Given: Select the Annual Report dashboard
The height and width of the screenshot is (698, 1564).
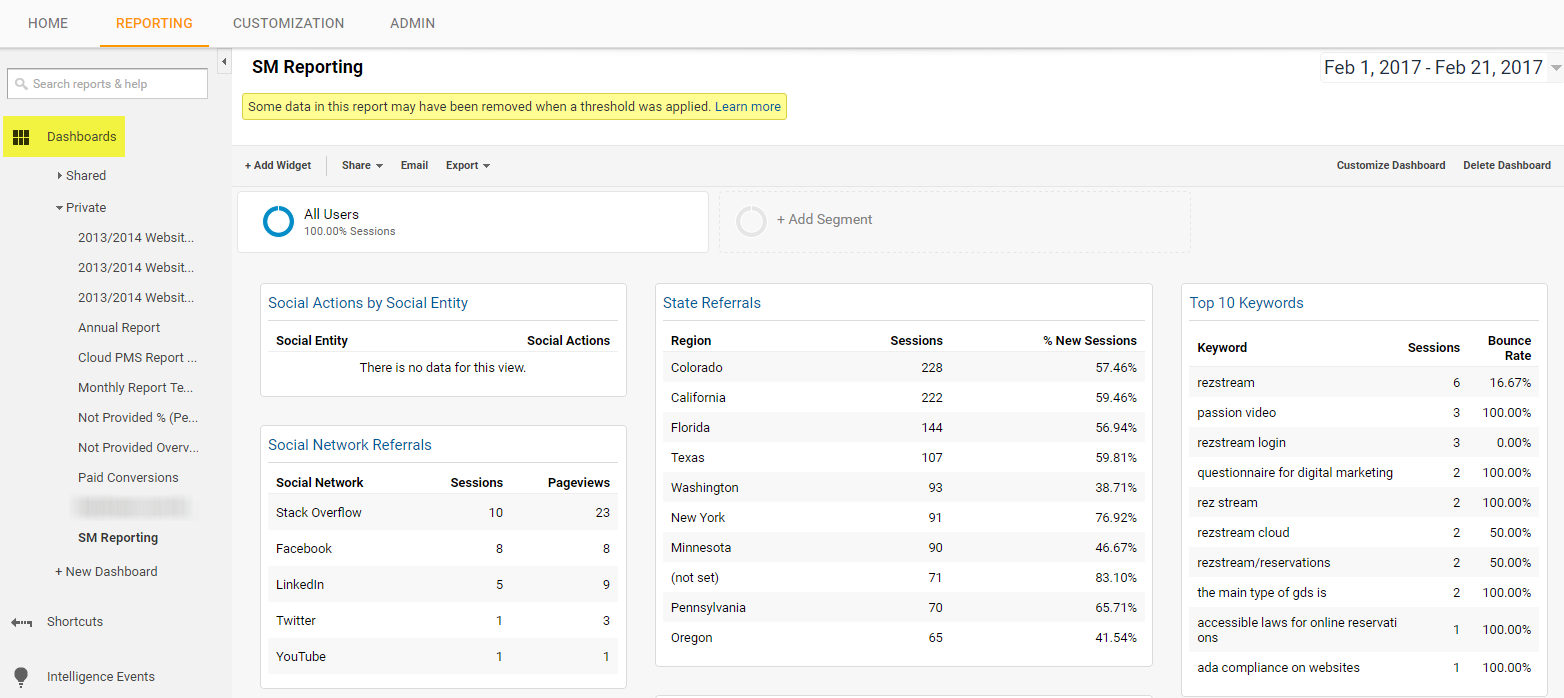Looking at the screenshot, I should click(118, 327).
